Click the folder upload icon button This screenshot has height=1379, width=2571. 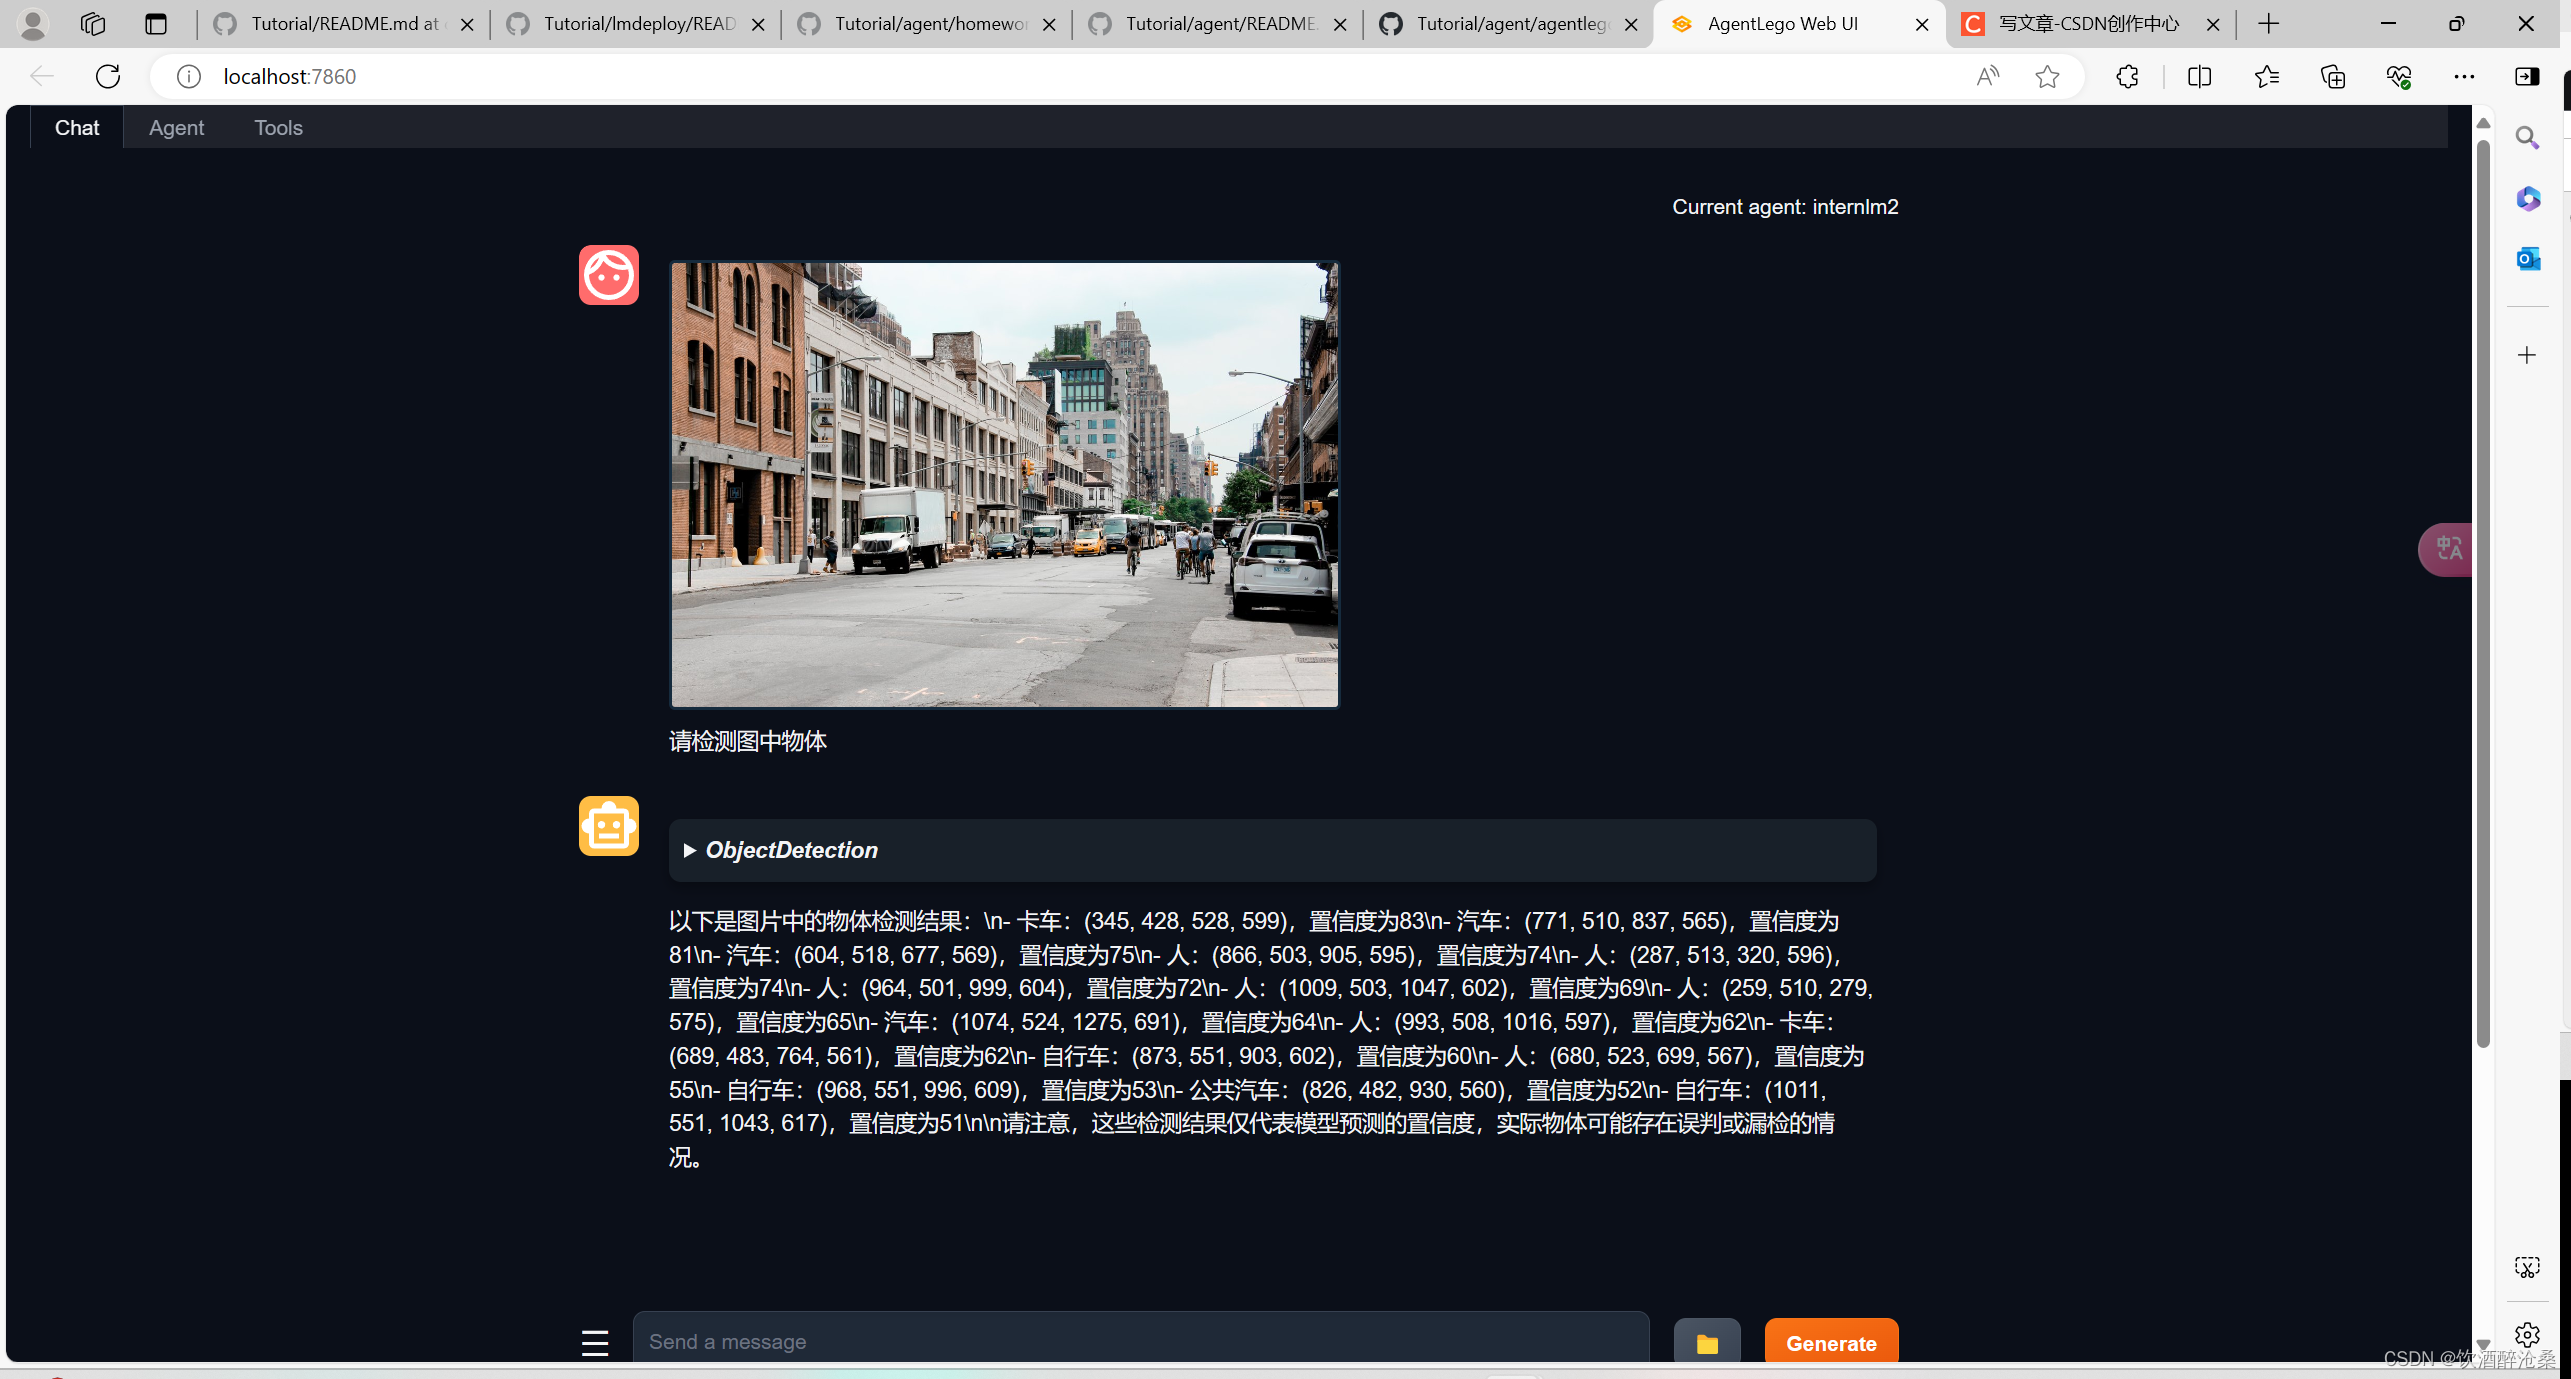tap(1706, 1343)
